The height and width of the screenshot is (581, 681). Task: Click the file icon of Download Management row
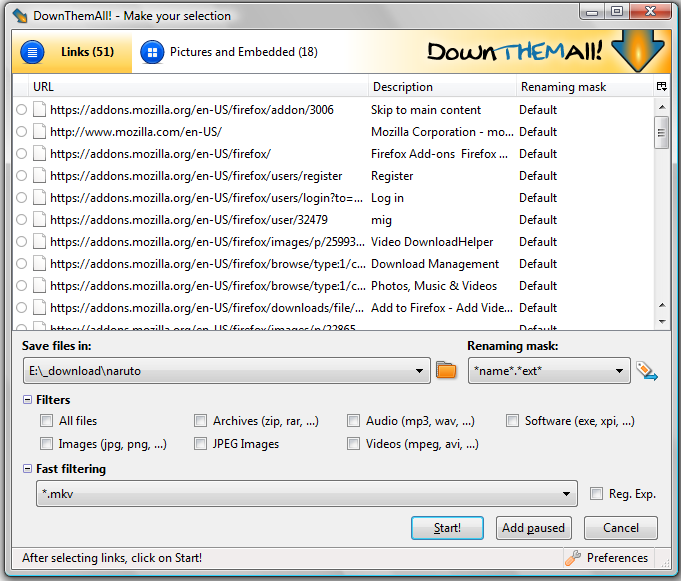click(x=40, y=264)
